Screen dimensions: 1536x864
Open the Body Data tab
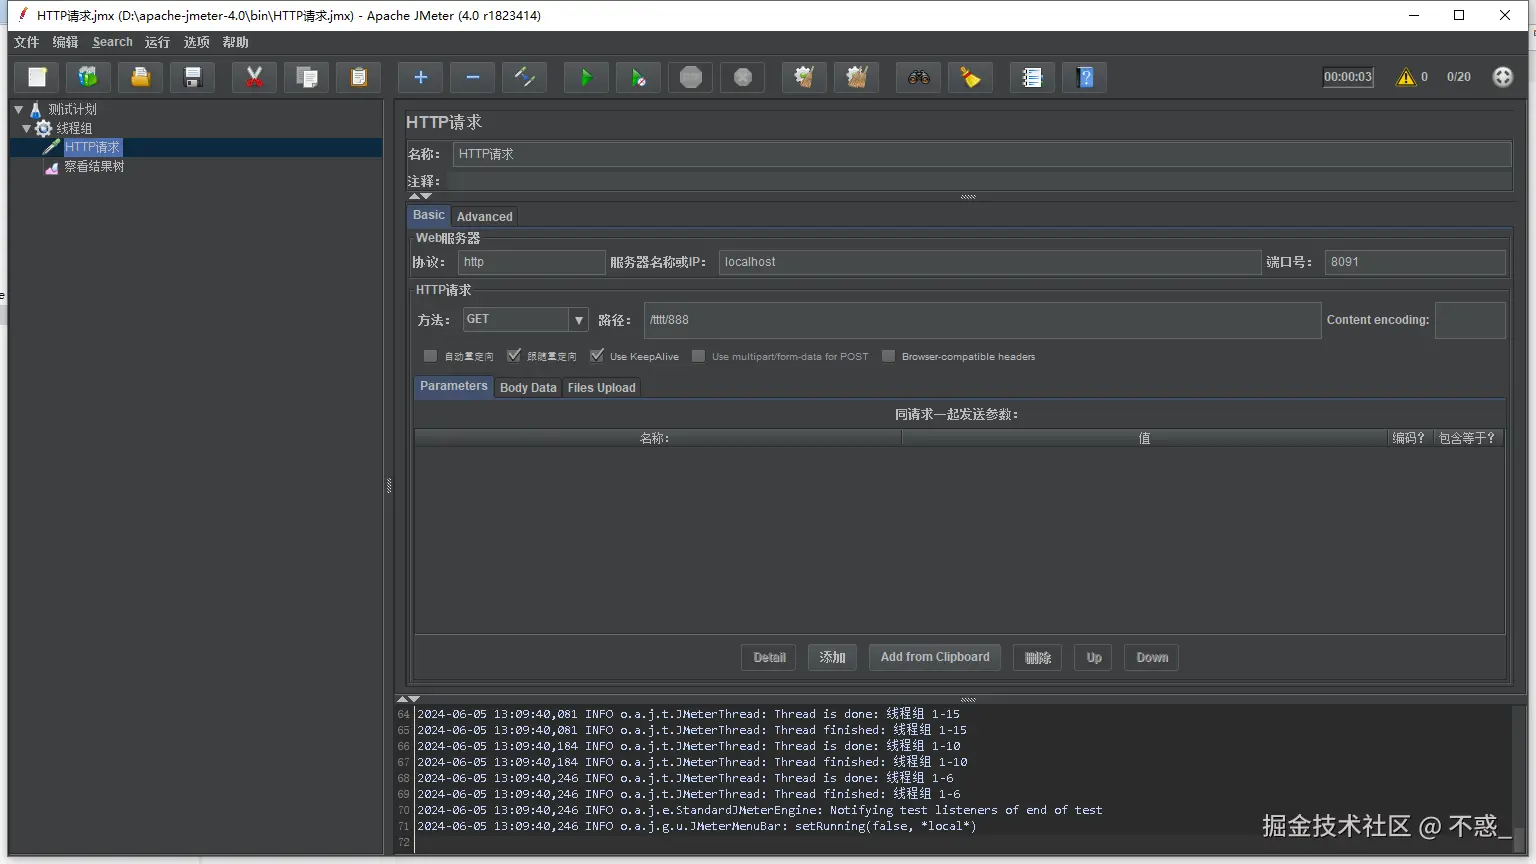click(528, 388)
